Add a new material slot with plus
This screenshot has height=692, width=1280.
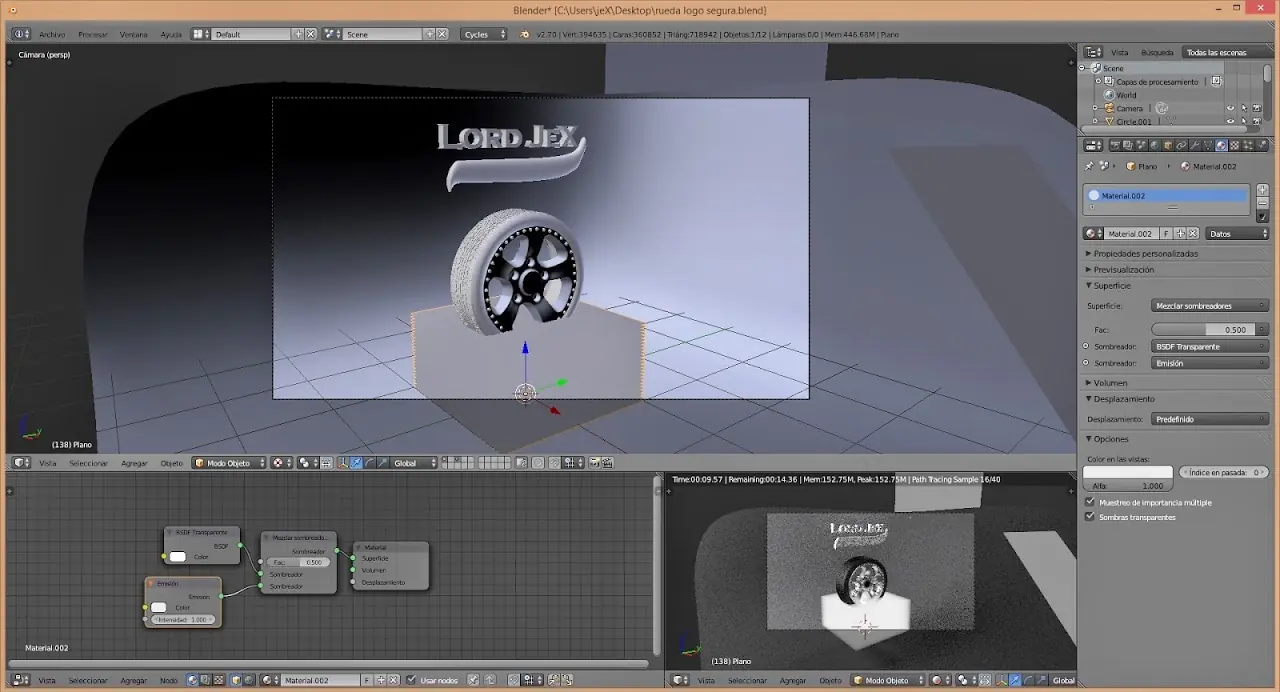(x=1262, y=189)
